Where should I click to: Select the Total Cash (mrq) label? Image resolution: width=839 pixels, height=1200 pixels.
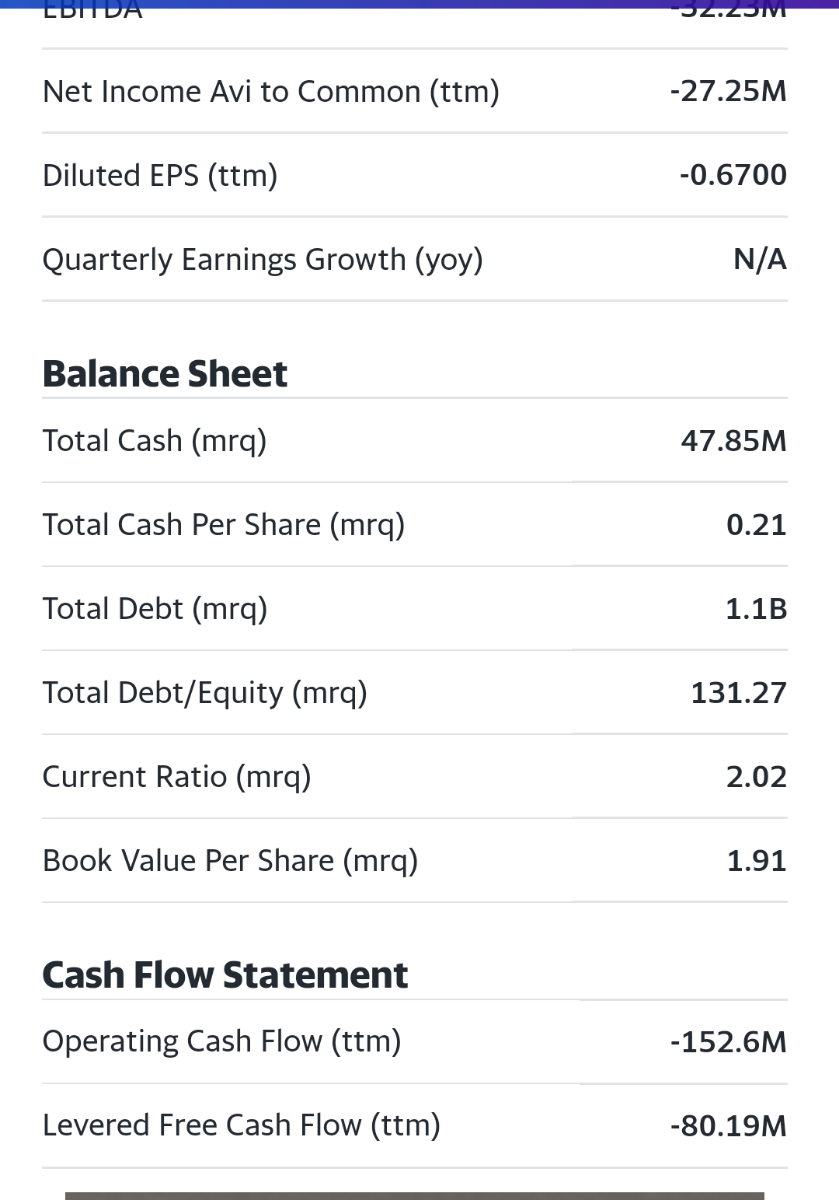(x=155, y=441)
